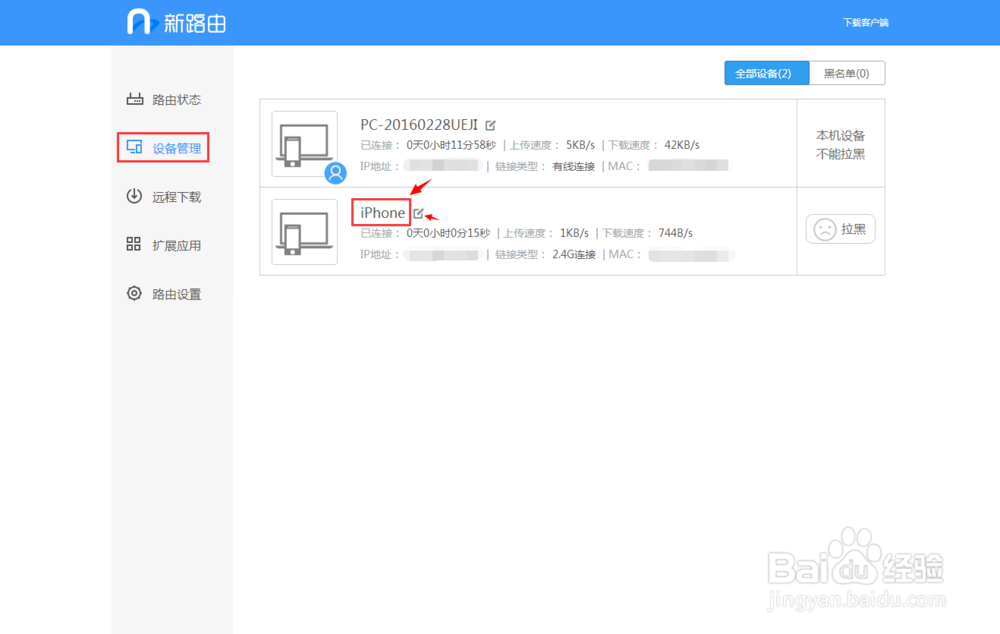The width and height of the screenshot is (1000, 634).
Task: Click the PC-20160228UEJI device thumbnail
Action: 305,143
